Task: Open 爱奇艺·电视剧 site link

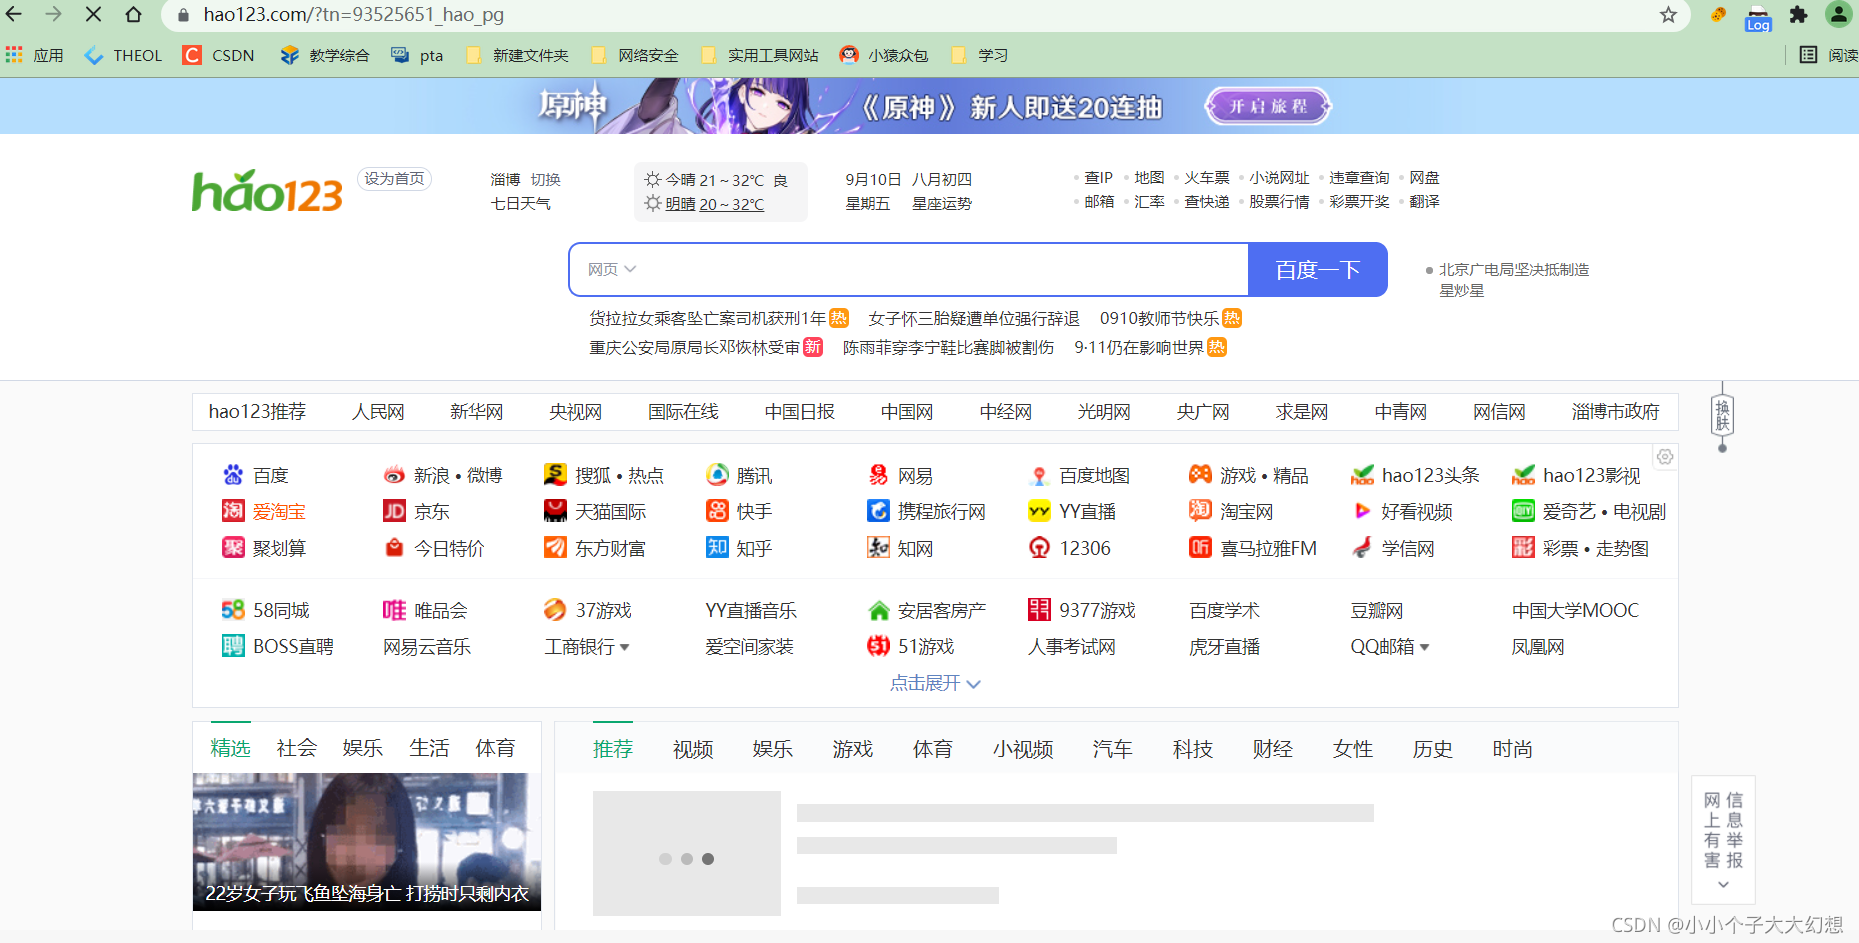Action: 1589,511
